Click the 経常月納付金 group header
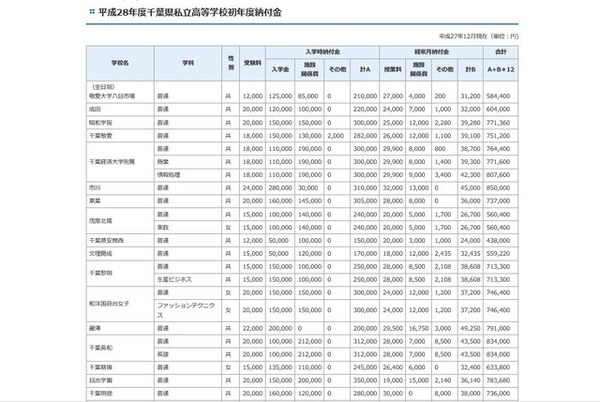The width and height of the screenshot is (600, 402). pos(431,52)
